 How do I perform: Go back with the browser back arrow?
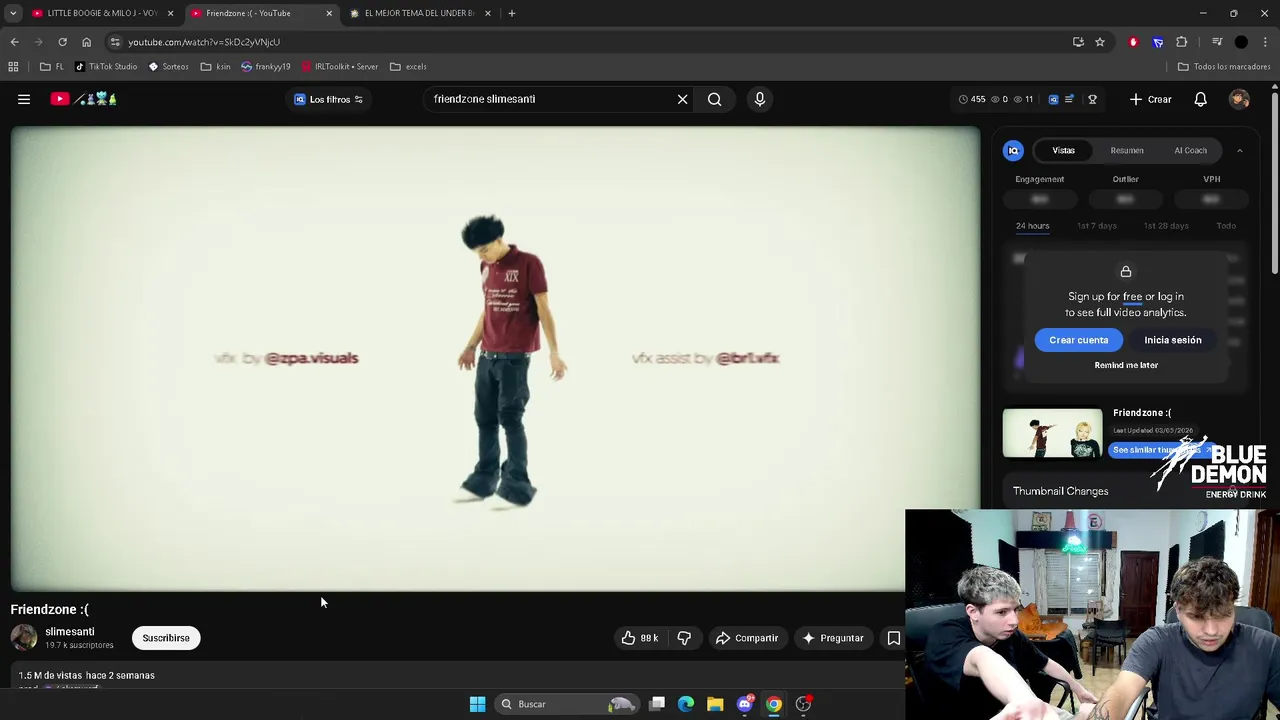[14, 42]
